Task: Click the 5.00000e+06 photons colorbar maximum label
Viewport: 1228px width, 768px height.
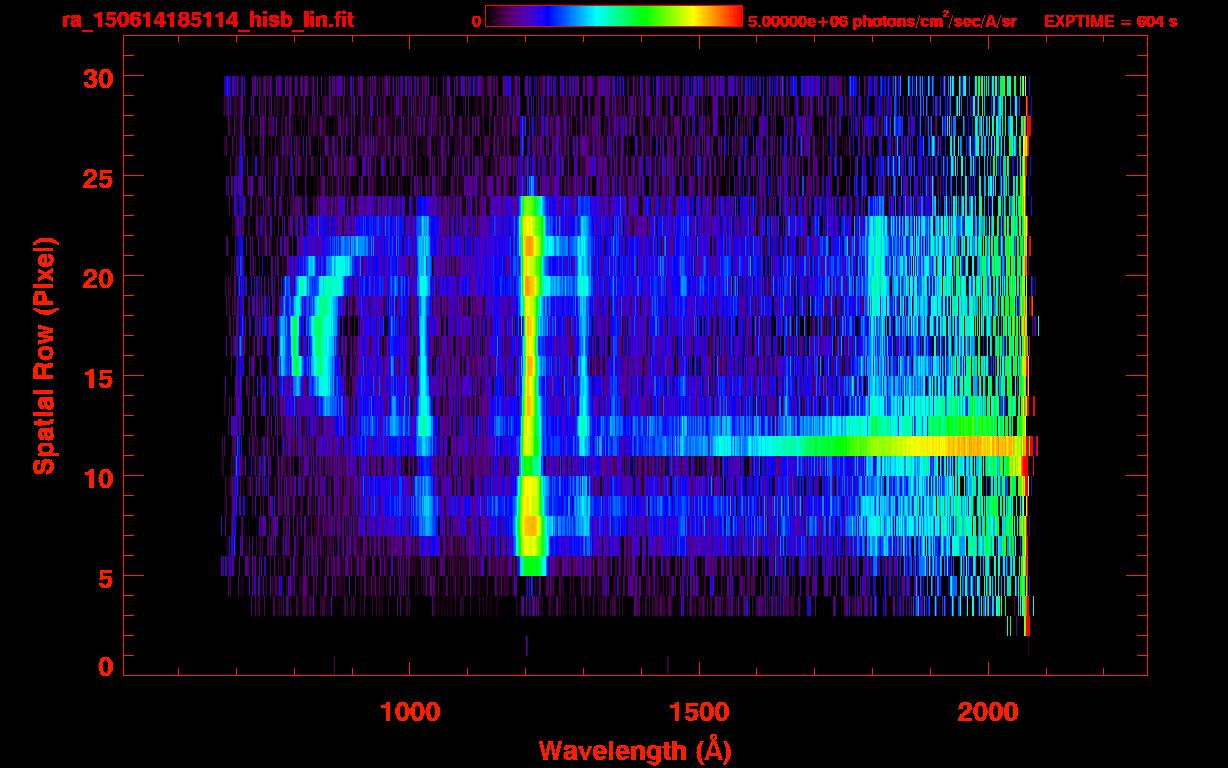Action: click(x=881, y=21)
